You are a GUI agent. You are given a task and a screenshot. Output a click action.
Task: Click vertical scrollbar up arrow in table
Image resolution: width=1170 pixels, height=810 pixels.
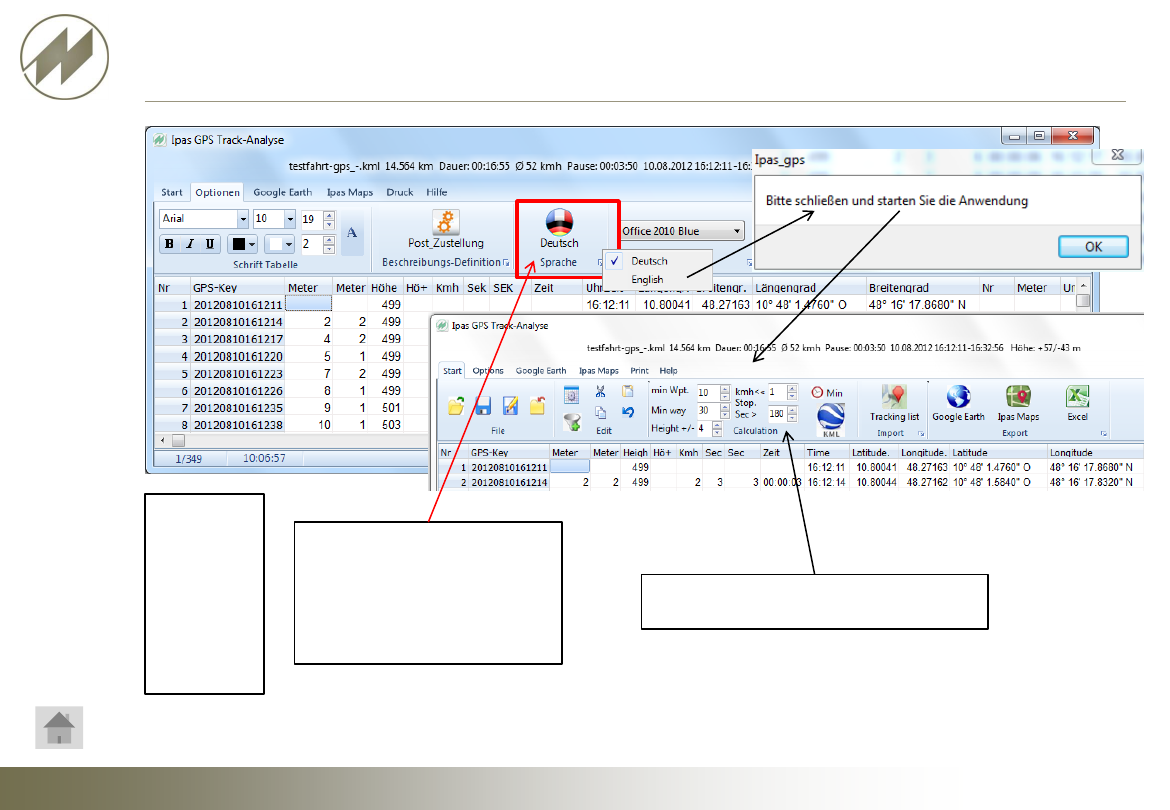click(1083, 286)
